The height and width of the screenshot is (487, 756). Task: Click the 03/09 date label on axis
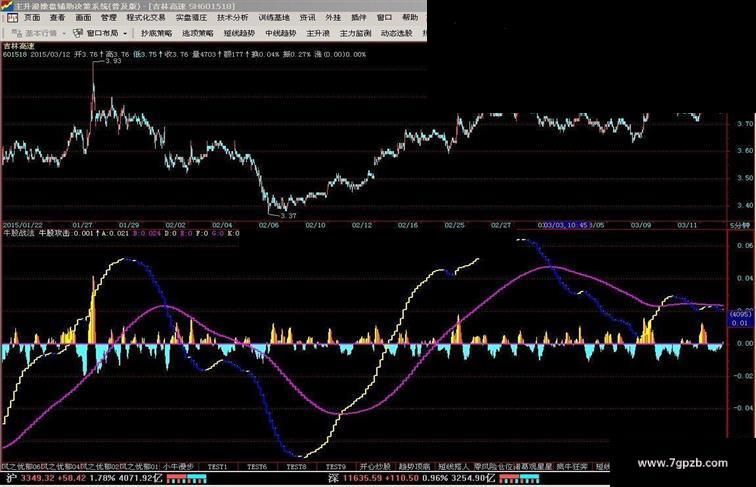click(x=641, y=225)
